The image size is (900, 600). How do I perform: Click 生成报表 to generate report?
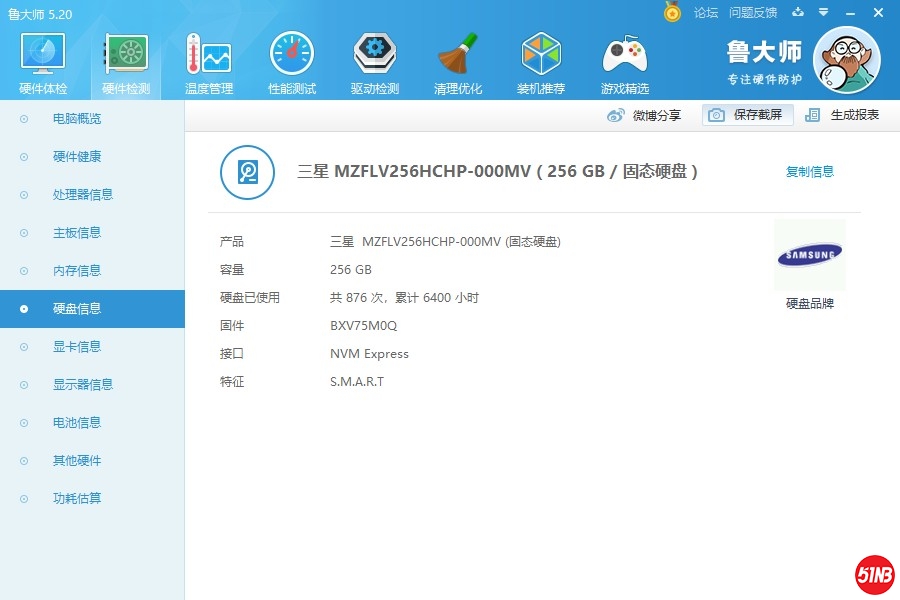click(843, 115)
